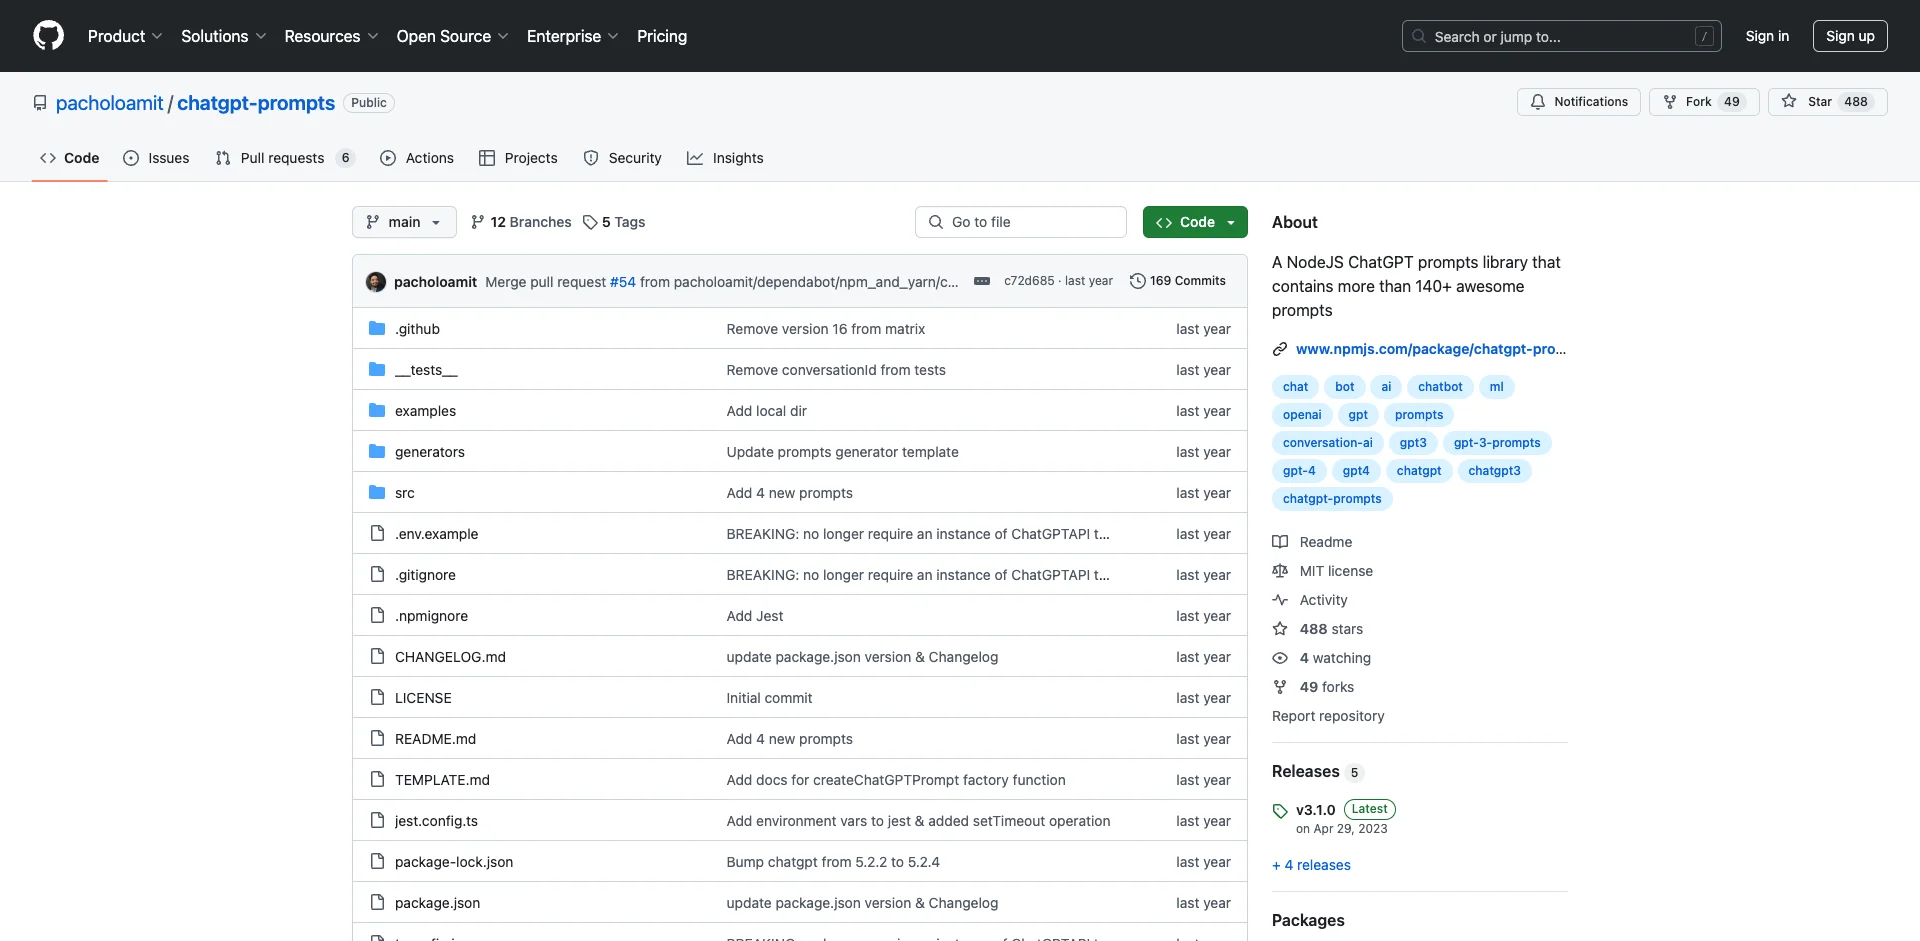Expand the Resources dropdown
Image resolution: width=1920 pixels, height=941 pixels.
[331, 36]
